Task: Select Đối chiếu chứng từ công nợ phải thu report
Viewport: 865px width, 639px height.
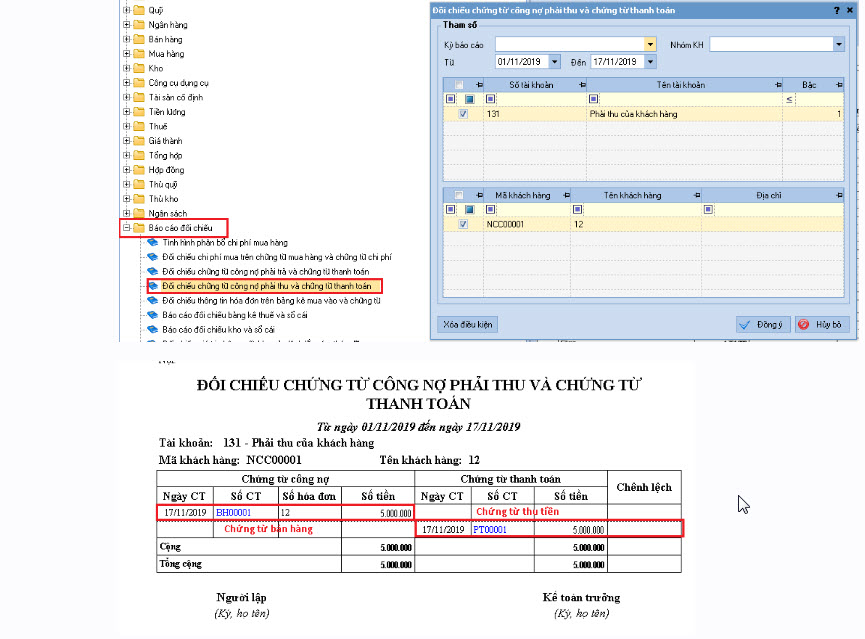Action: point(267,286)
